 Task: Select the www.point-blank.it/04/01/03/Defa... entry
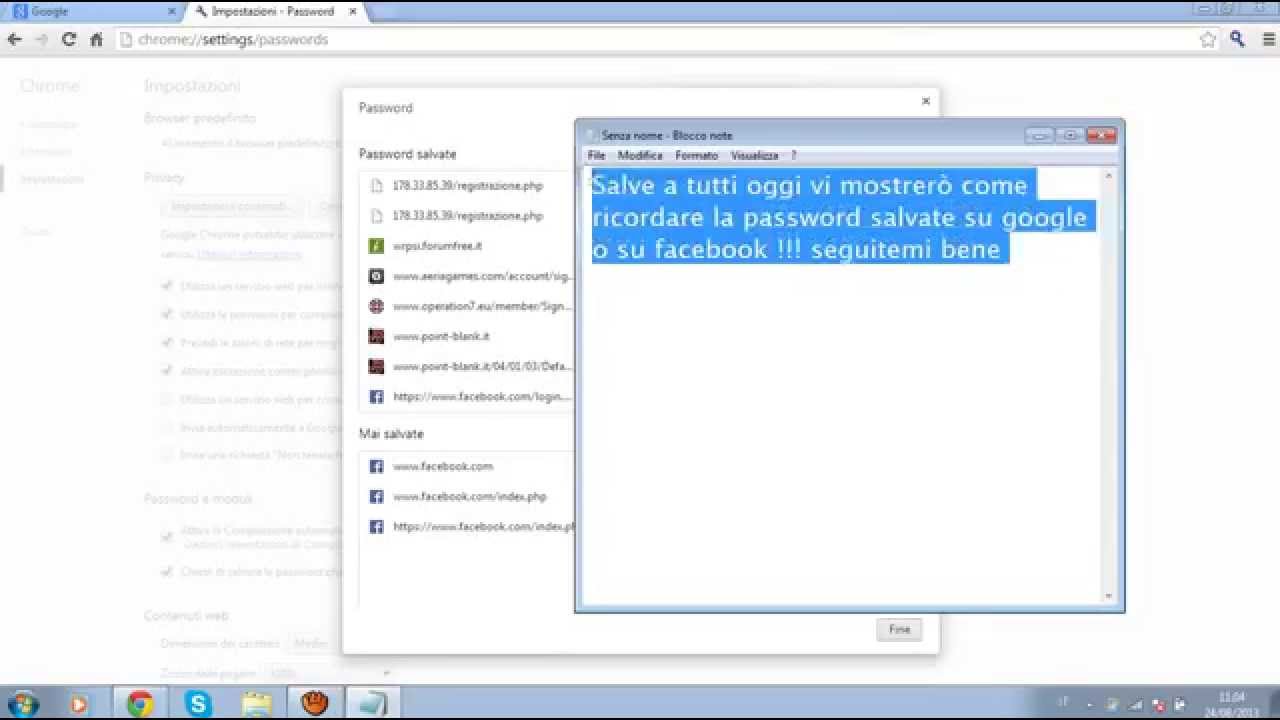[467, 366]
